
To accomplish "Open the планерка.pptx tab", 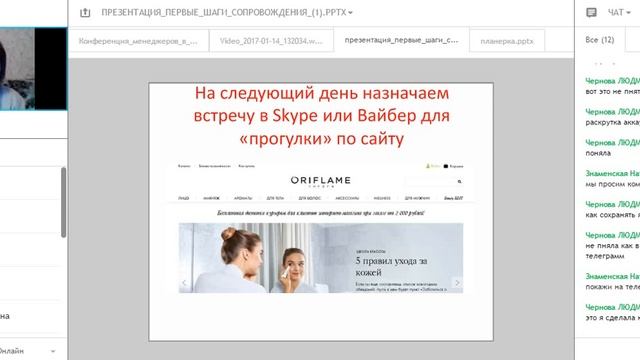I will [x=507, y=41].
